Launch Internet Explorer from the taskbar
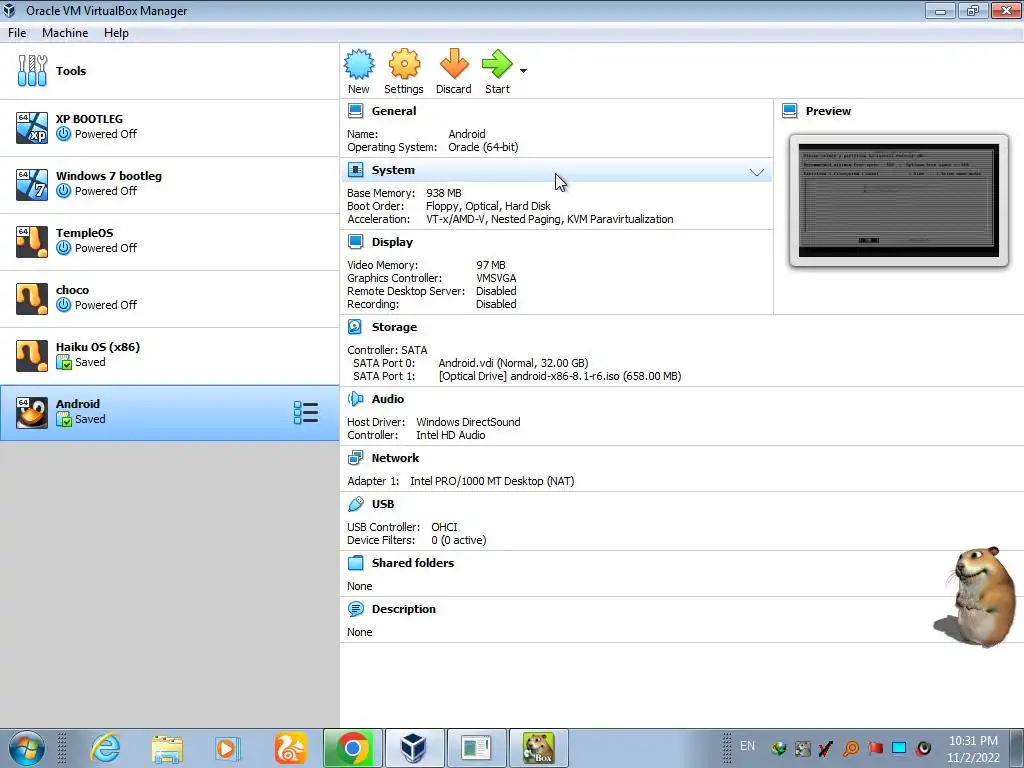Viewport: 1024px width, 768px height. pos(104,748)
